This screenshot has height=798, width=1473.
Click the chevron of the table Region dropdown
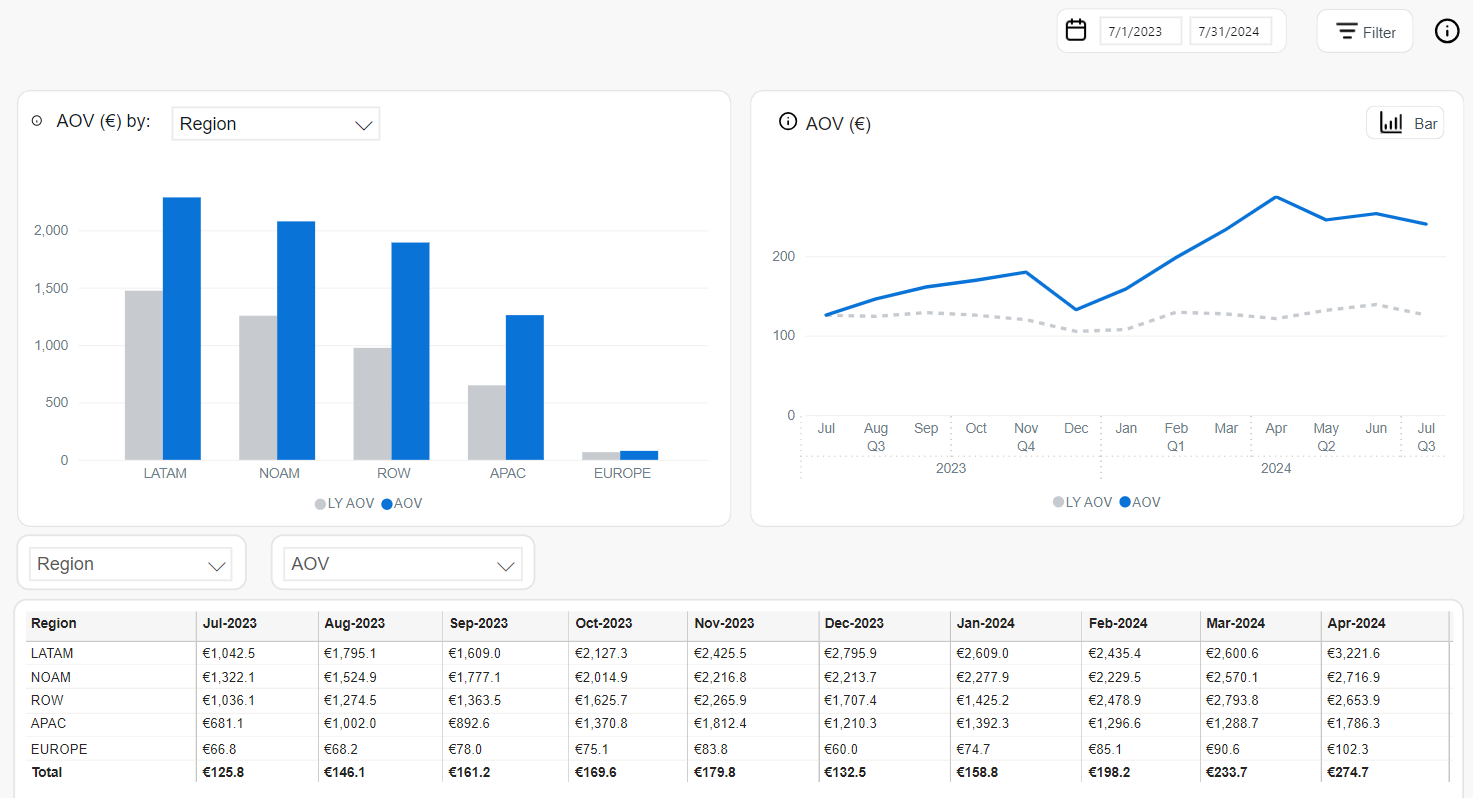(216, 566)
